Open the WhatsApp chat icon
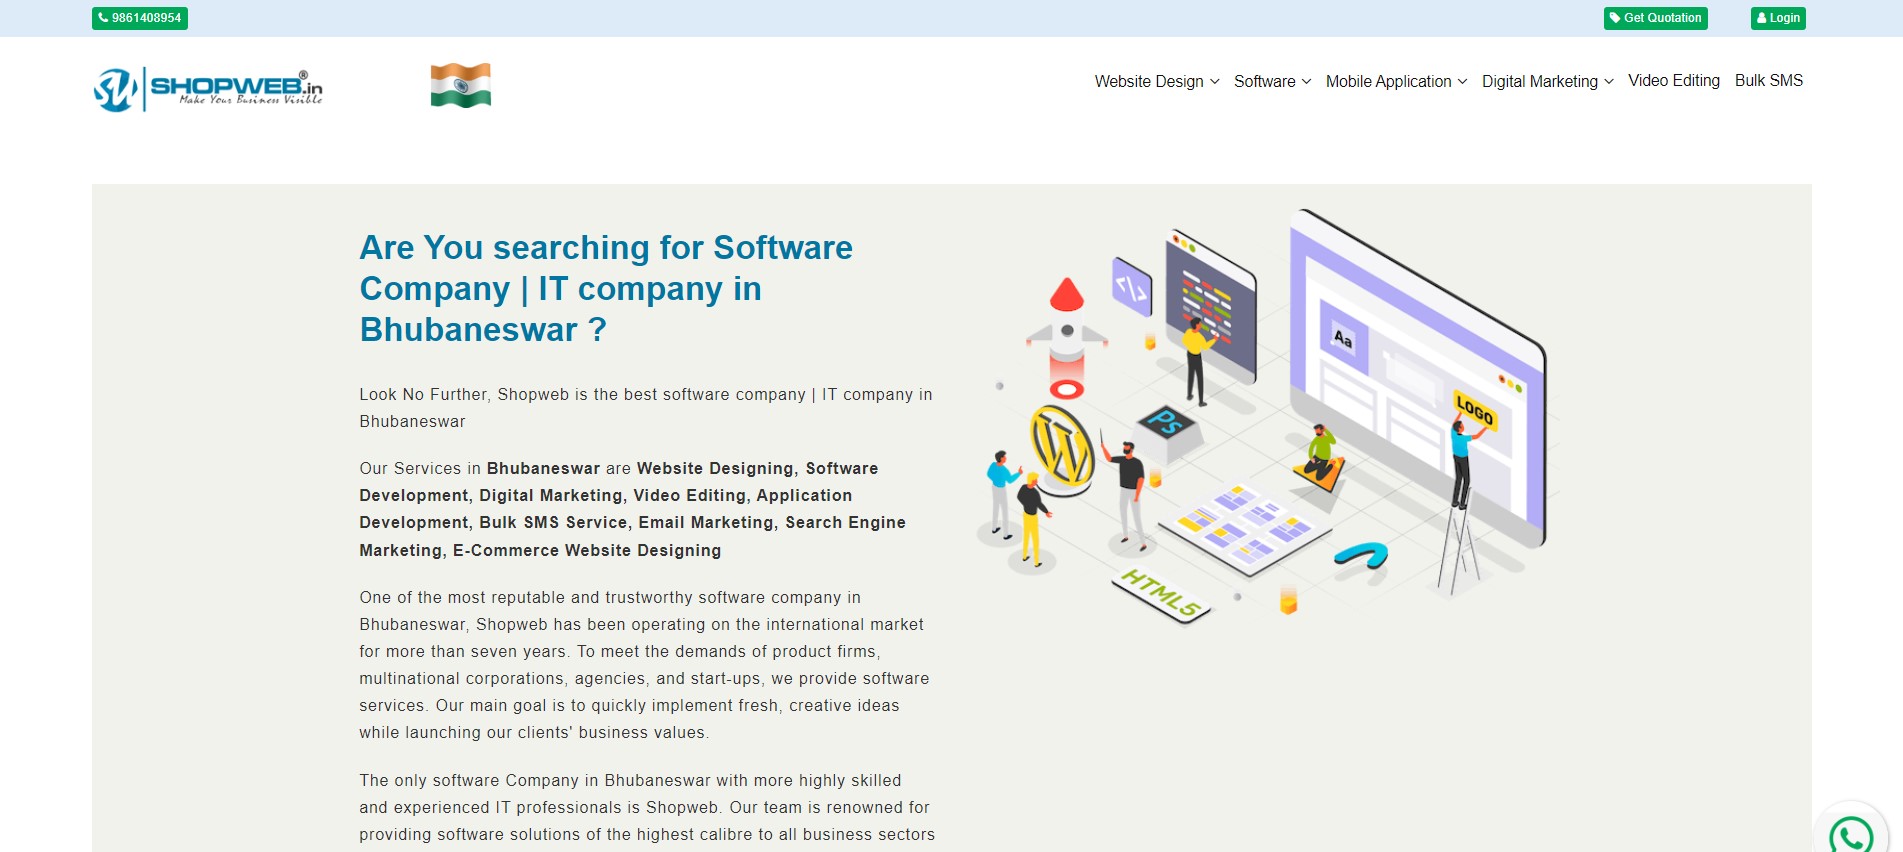 tap(1850, 833)
